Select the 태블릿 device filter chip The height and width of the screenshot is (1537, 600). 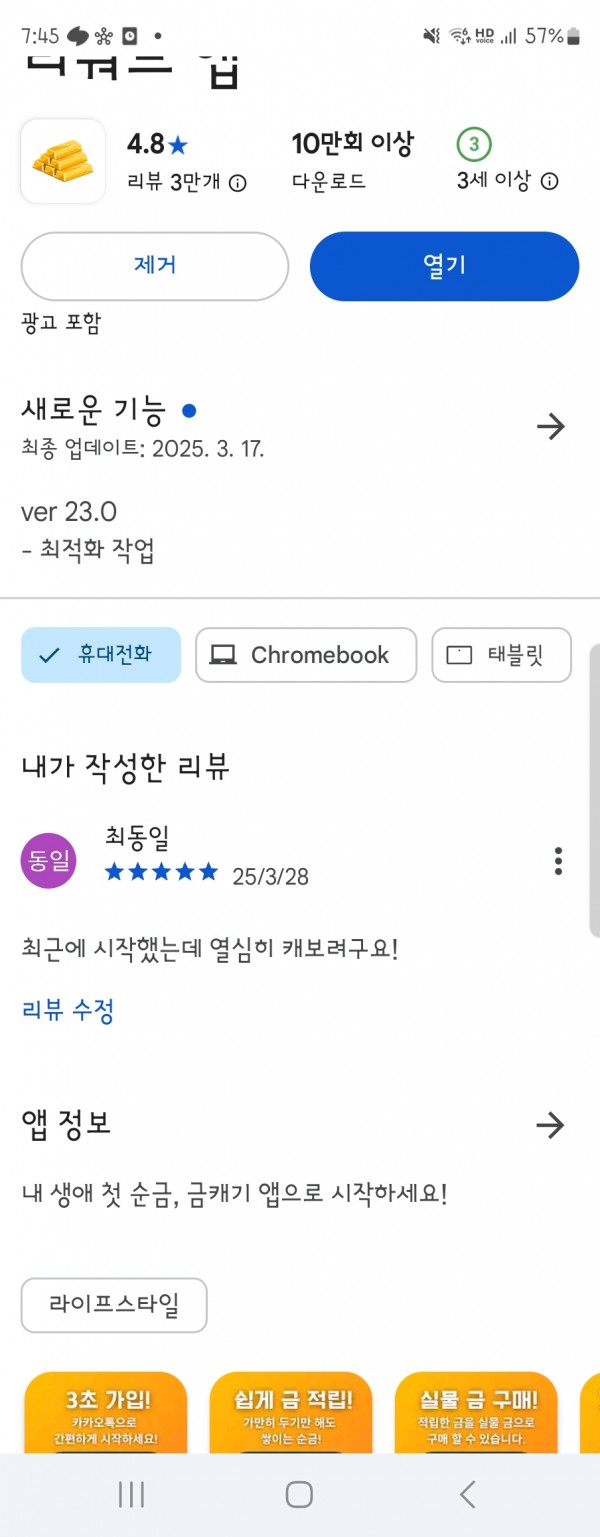pyautogui.click(x=502, y=655)
